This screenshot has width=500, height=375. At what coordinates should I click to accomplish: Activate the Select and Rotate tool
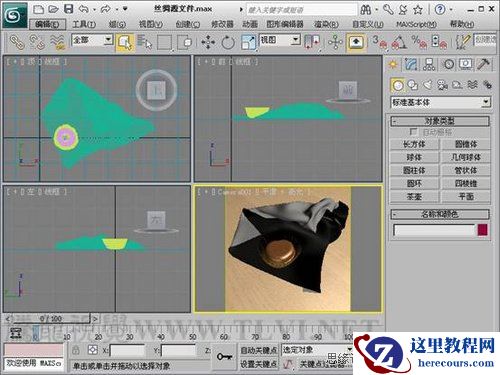pos(228,42)
